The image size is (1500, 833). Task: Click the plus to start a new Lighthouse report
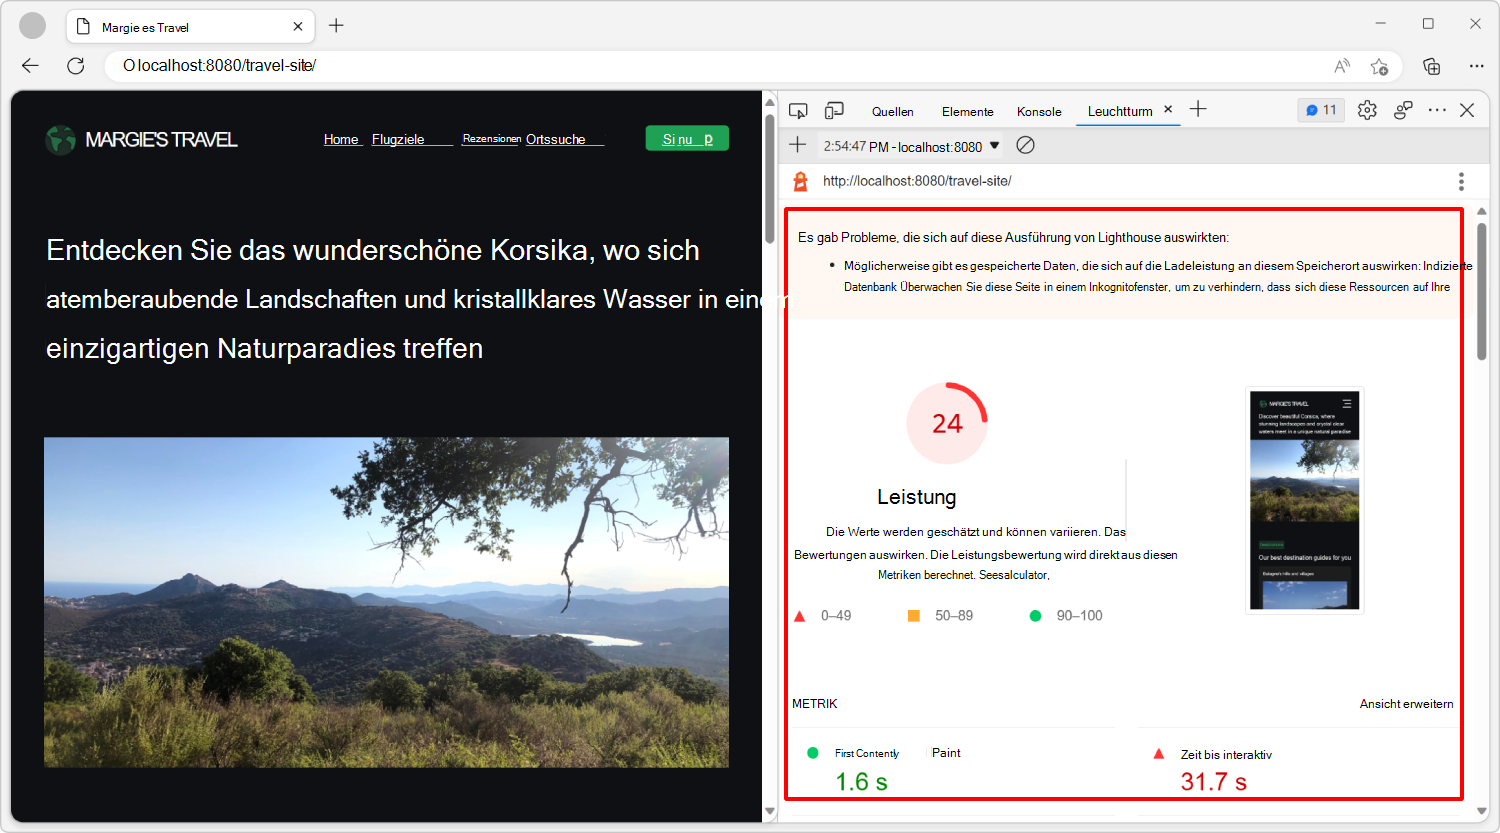(797, 144)
